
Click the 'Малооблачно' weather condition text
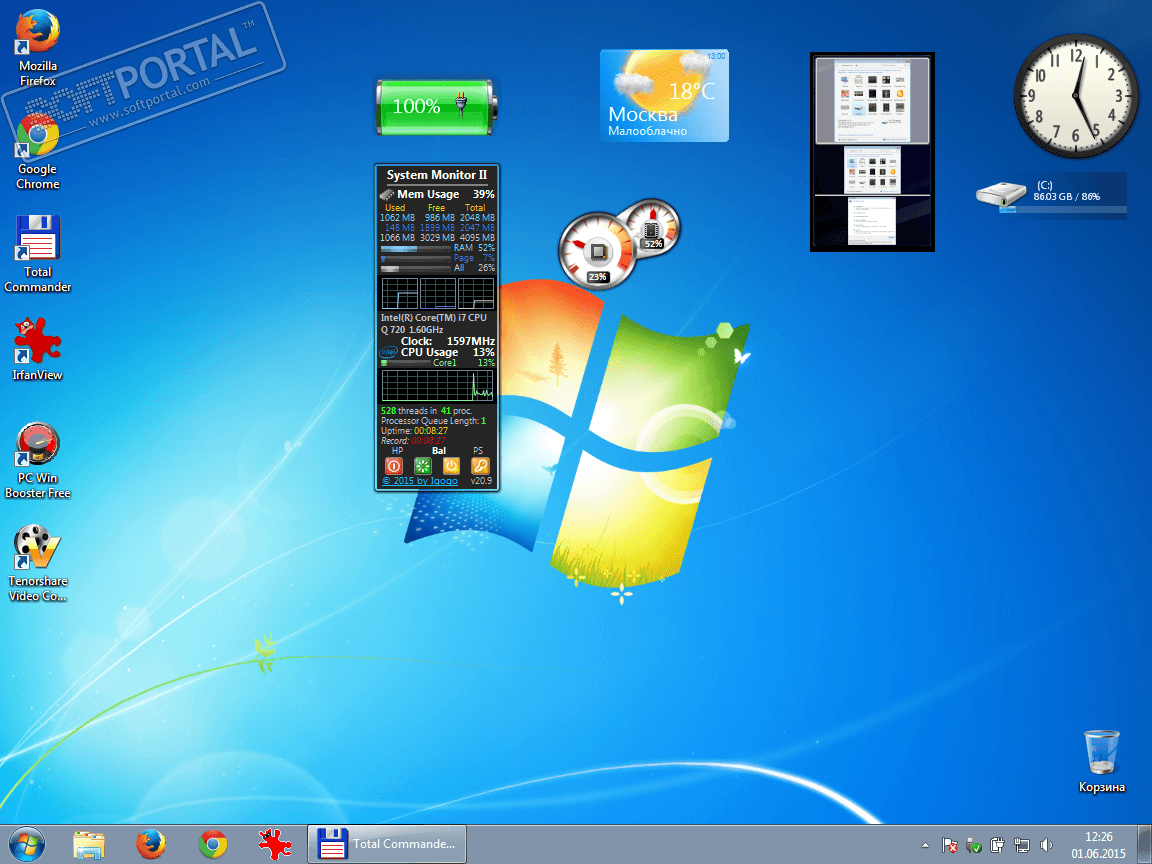click(x=647, y=132)
